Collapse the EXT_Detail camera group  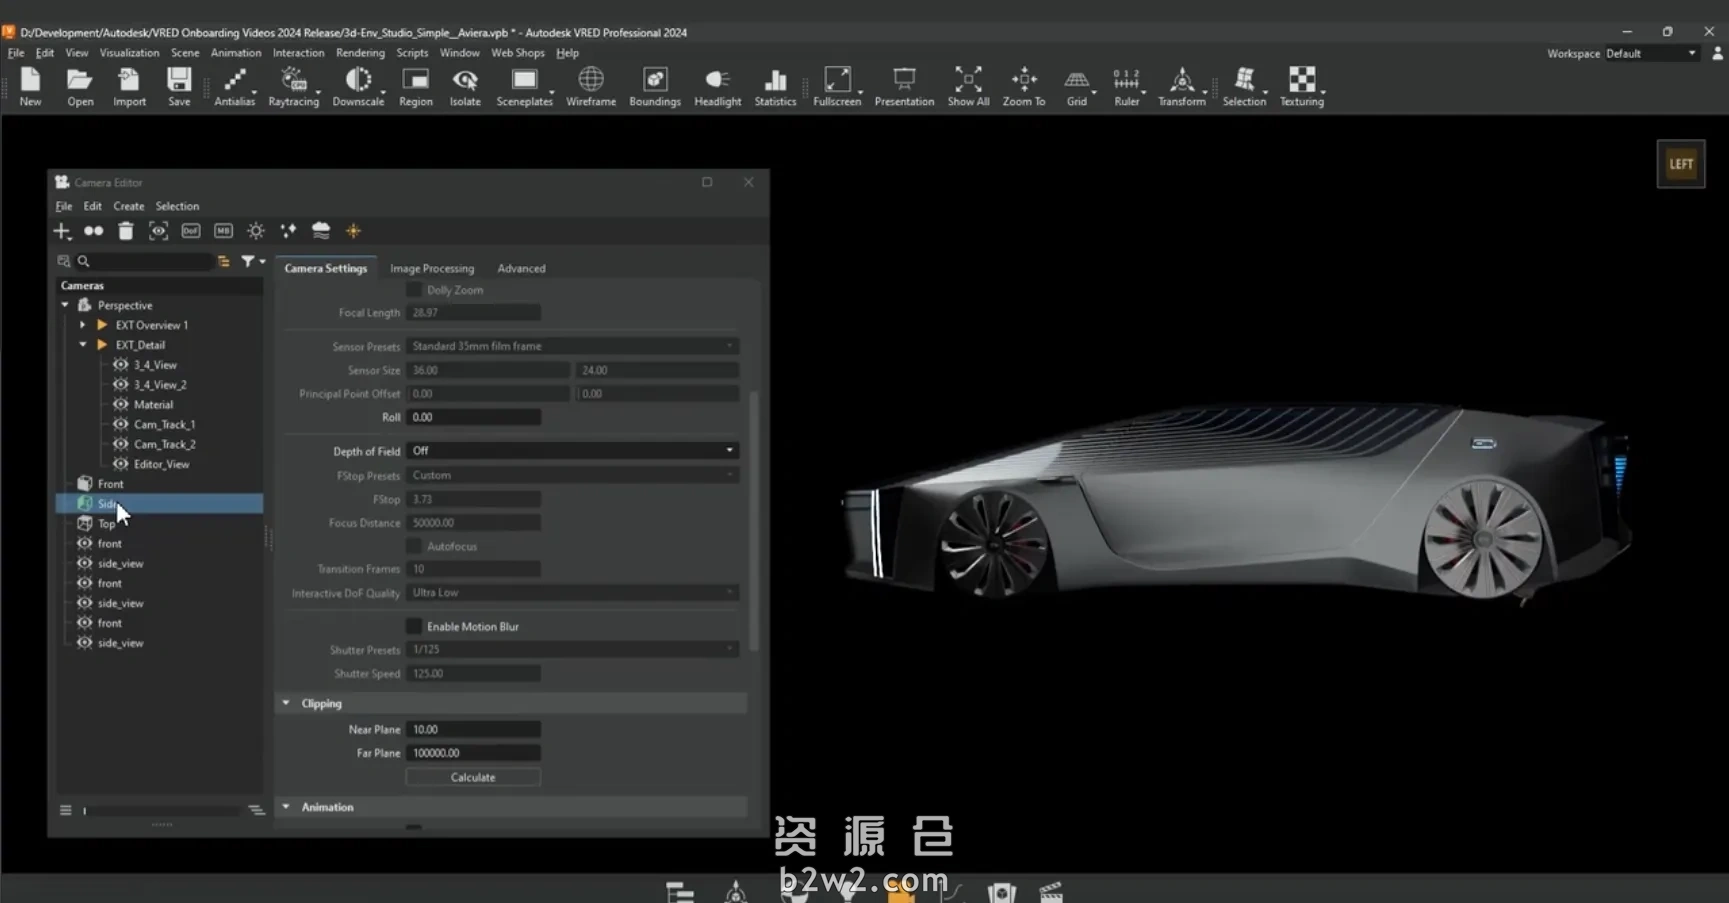click(x=84, y=344)
